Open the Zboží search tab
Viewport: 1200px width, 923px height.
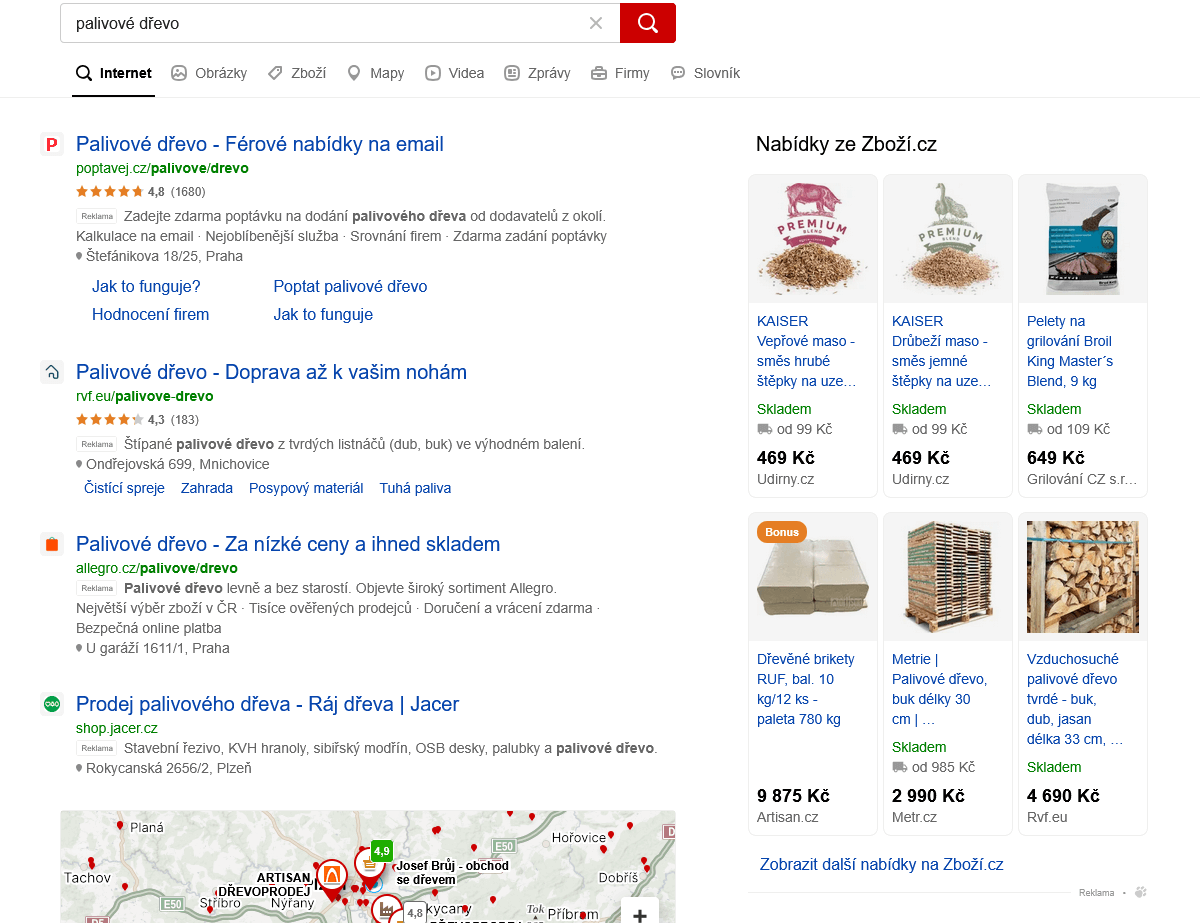297,73
